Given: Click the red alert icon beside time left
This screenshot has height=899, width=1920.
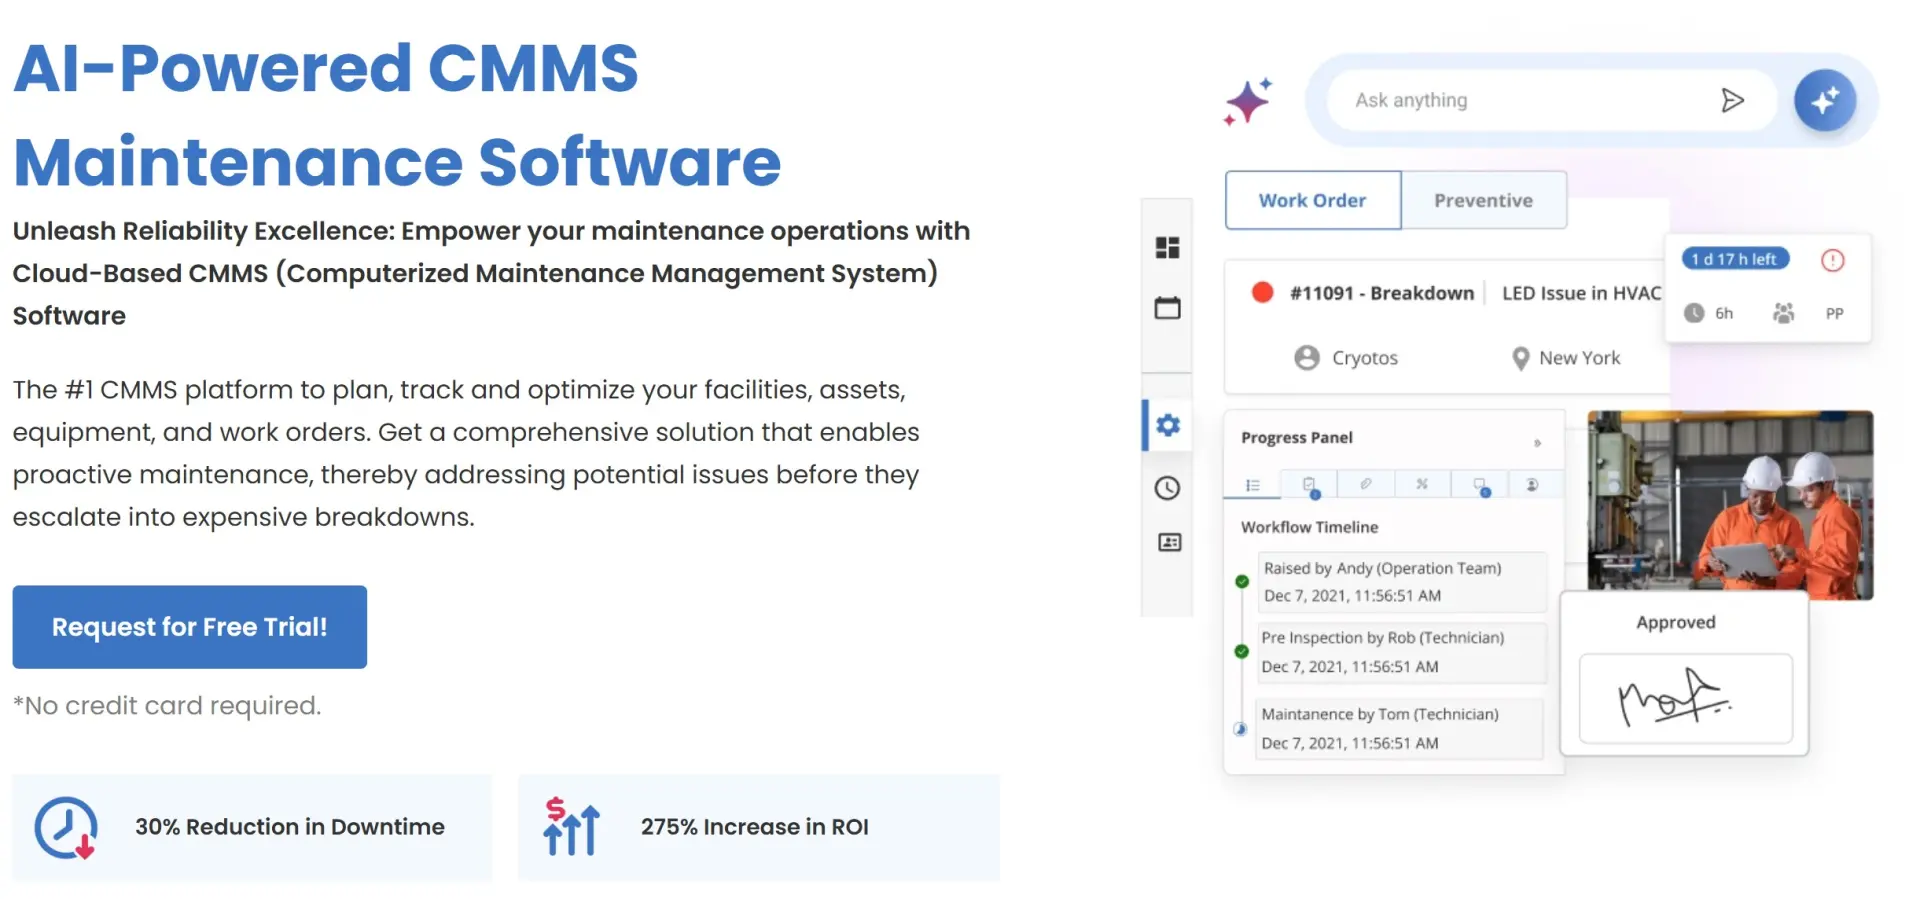Looking at the screenshot, I should coord(1832,260).
